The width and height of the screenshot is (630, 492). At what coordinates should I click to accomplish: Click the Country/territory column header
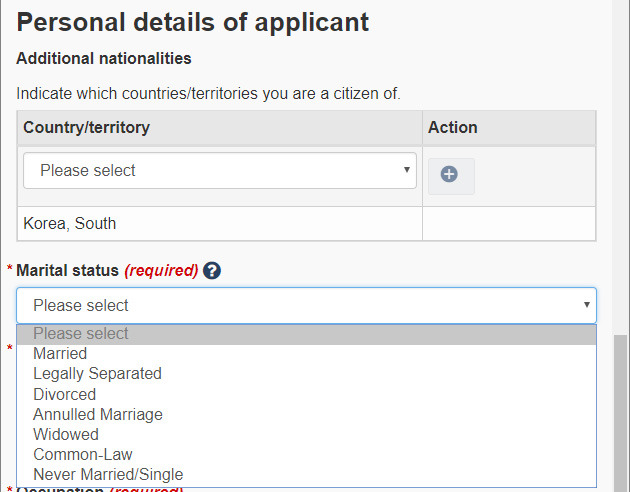pyautogui.click(x=220, y=128)
